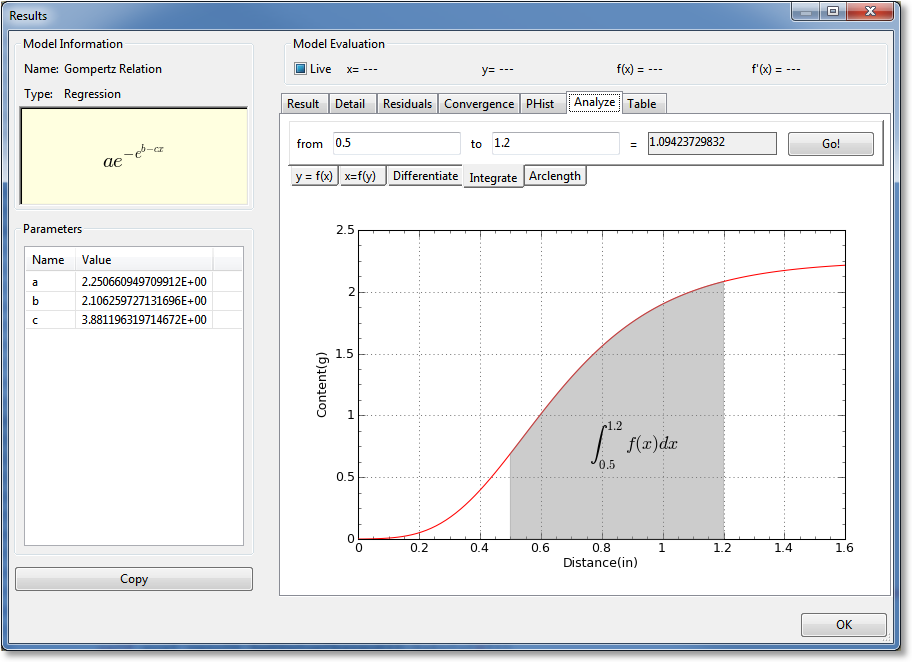912x662 pixels.
Task: Click parameter name 'c' cell
Action: [x=50, y=320]
